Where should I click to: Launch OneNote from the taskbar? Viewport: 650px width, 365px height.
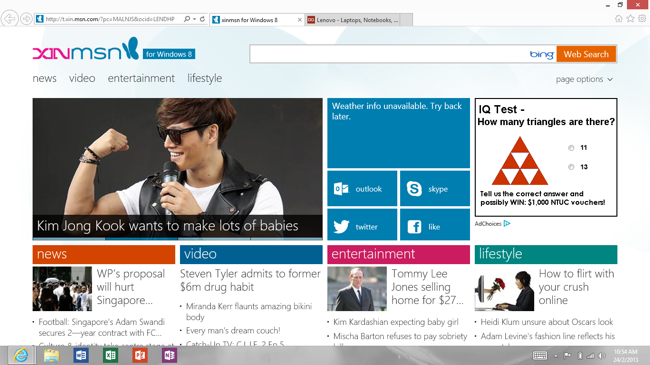tap(169, 355)
